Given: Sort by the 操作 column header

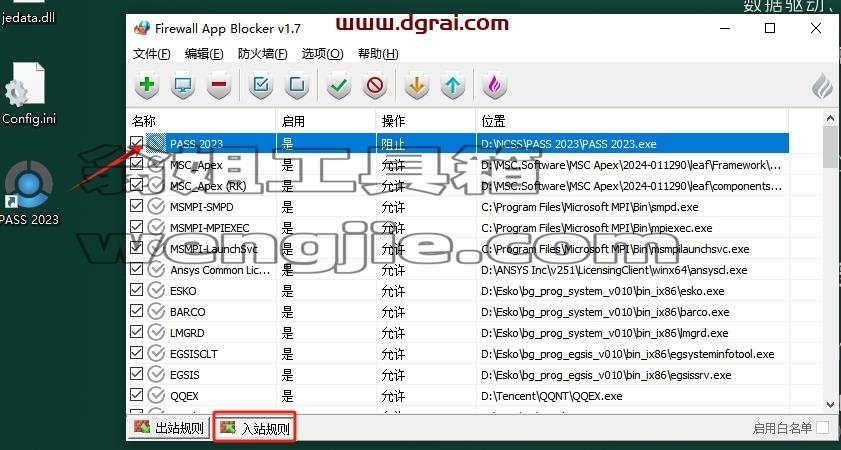Looking at the screenshot, I should click(426, 121).
